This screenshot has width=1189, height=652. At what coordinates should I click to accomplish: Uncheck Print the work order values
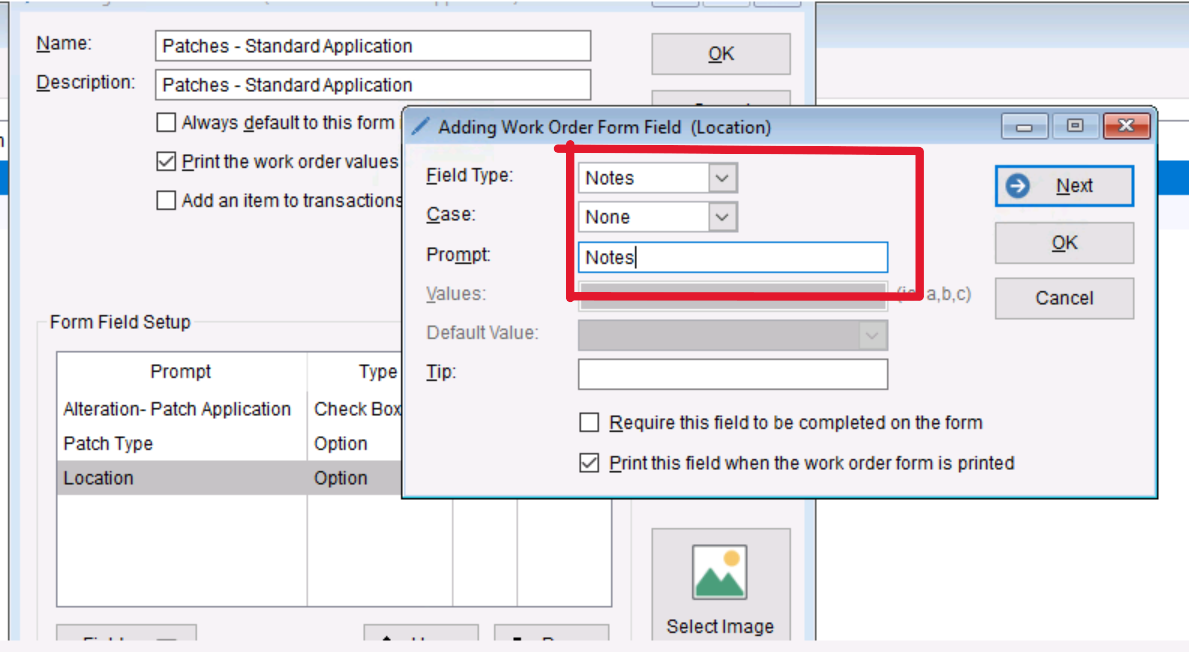[x=166, y=161]
